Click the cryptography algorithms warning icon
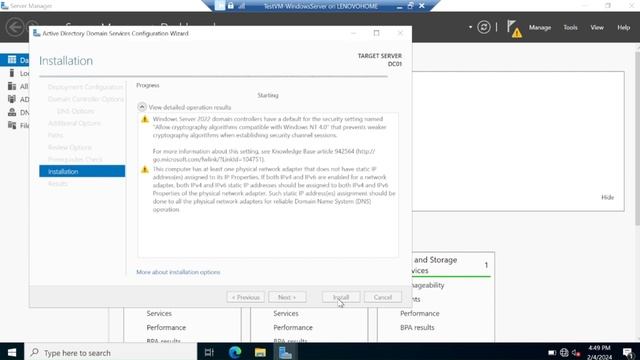 [144, 119]
